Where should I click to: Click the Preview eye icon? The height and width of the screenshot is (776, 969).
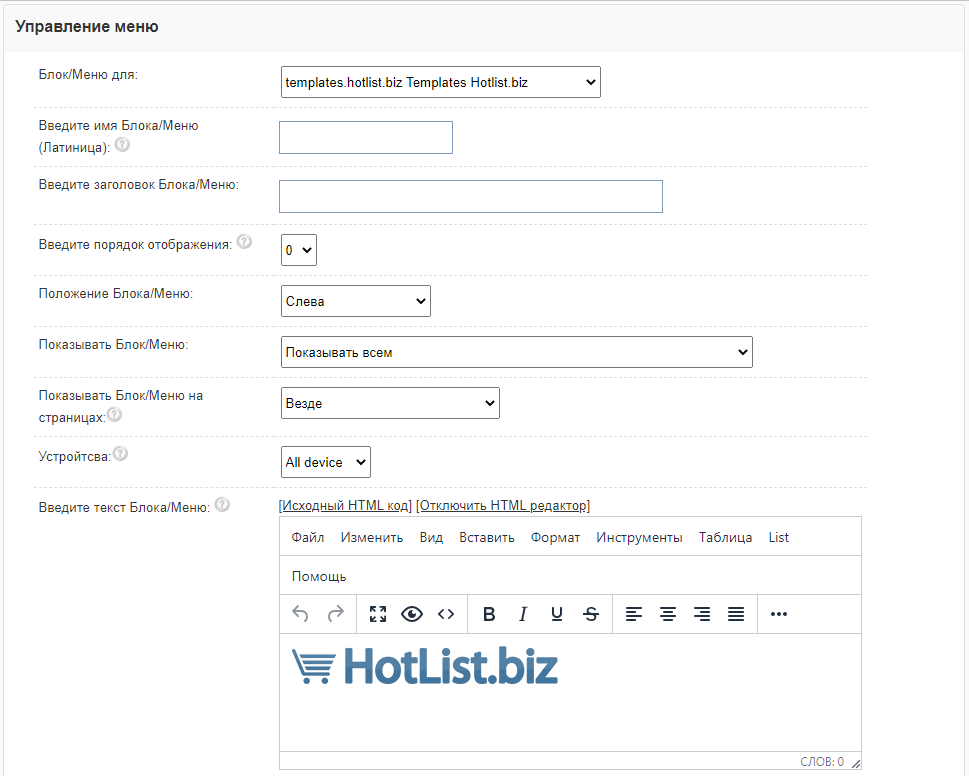[412, 614]
